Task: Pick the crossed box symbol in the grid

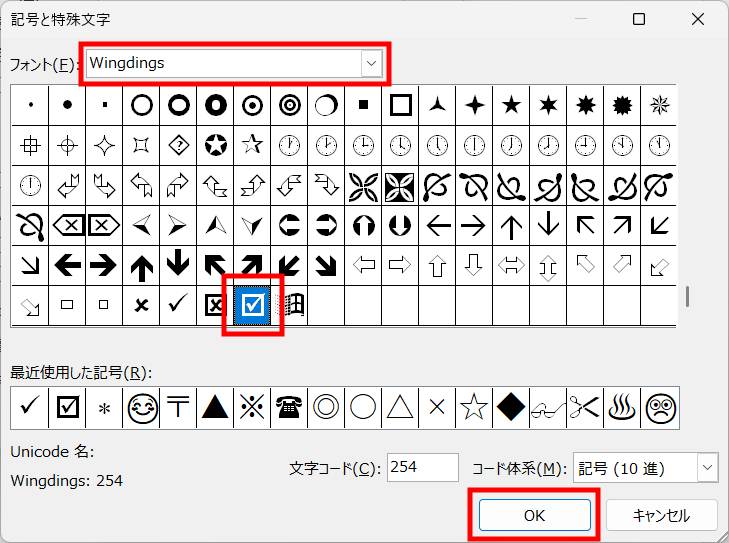Action: pyautogui.click(x=215, y=305)
